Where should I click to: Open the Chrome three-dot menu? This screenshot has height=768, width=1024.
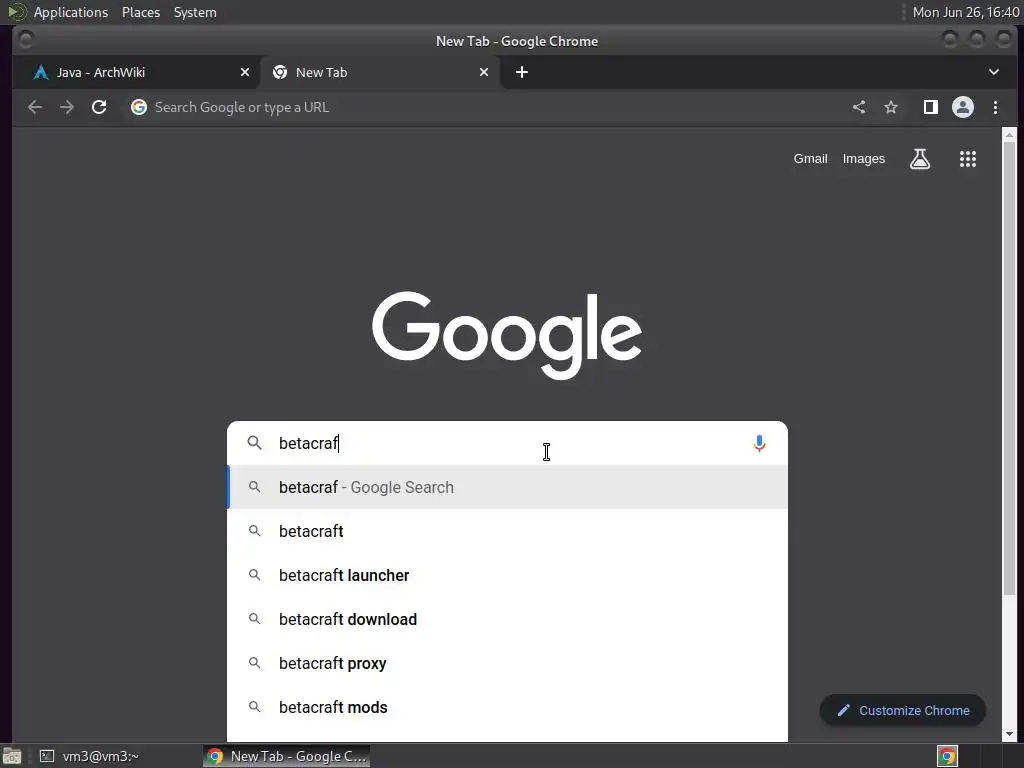(x=995, y=107)
